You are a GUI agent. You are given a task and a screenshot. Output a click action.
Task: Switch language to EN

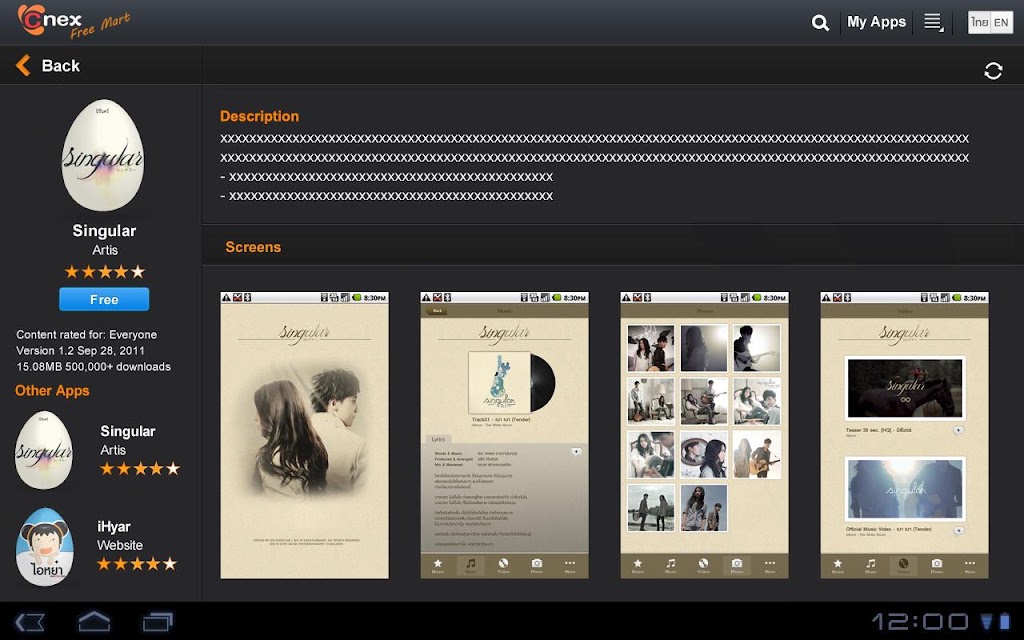click(1001, 22)
